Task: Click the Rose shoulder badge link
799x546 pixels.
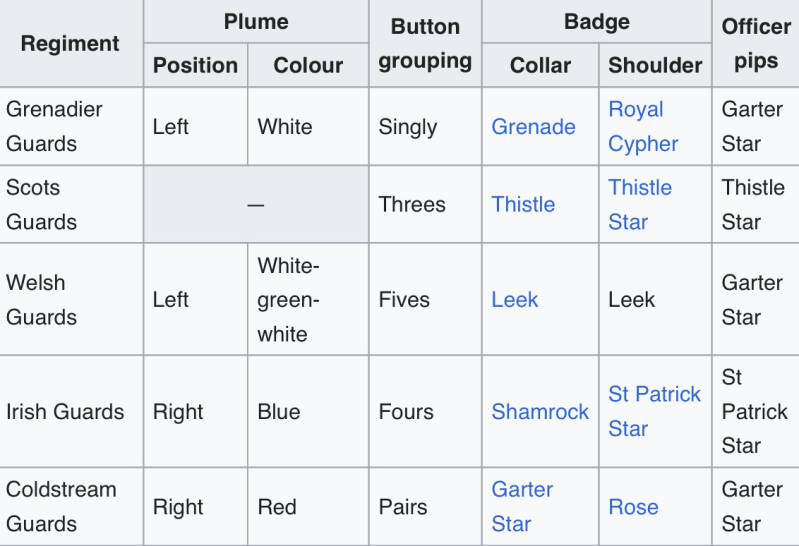Action: click(x=633, y=507)
